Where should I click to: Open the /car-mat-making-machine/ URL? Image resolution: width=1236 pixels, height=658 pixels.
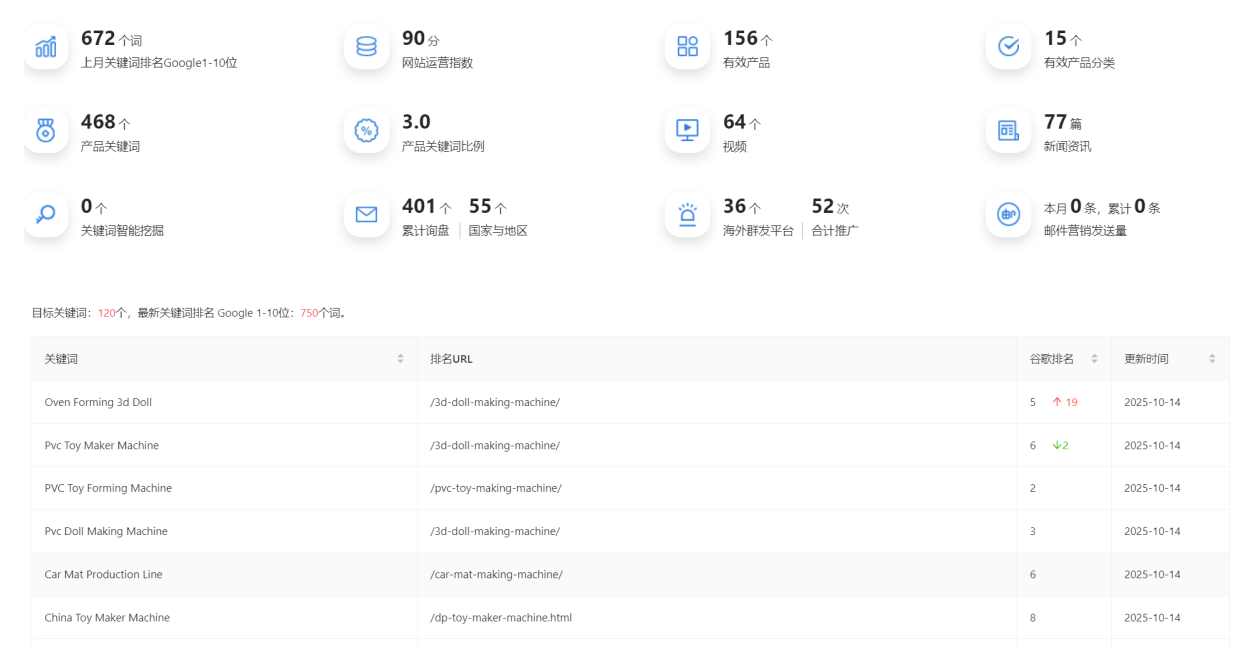tap(496, 574)
